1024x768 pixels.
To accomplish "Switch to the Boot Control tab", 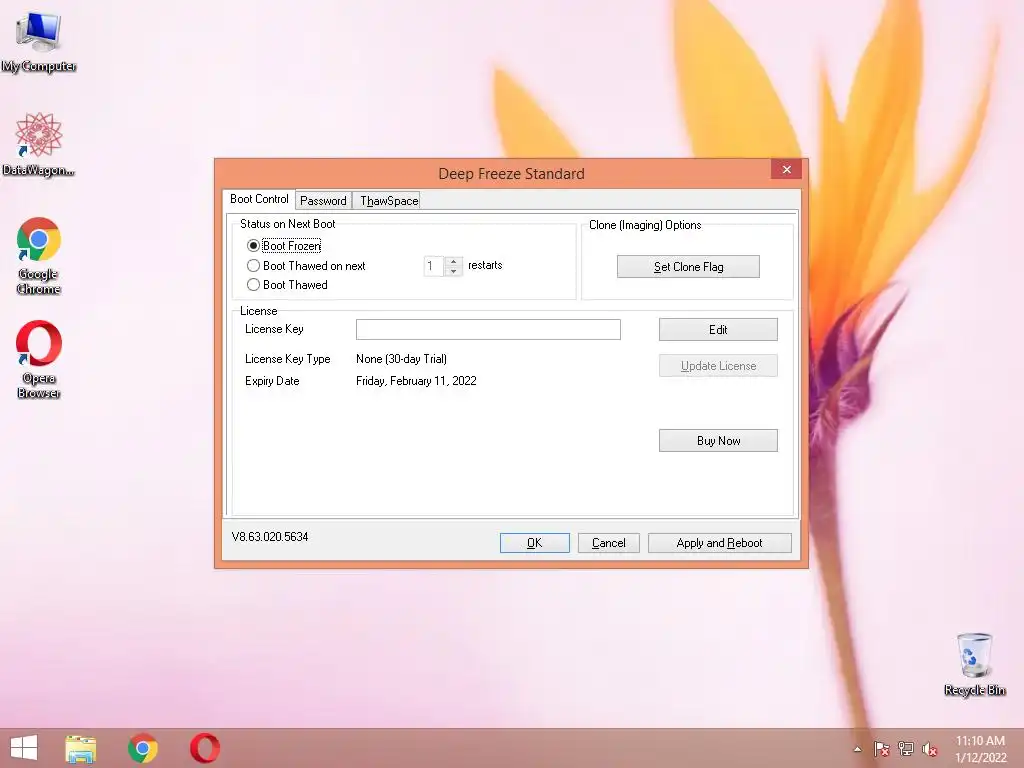I will pyautogui.click(x=259, y=199).
